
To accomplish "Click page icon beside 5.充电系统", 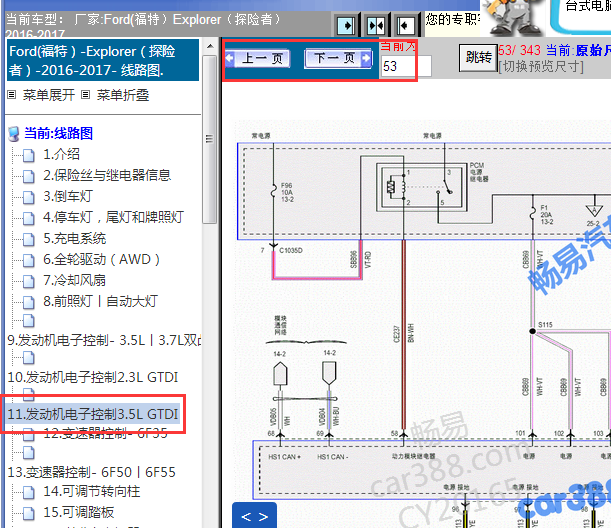I will pyautogui.click(x=28, y=239).
